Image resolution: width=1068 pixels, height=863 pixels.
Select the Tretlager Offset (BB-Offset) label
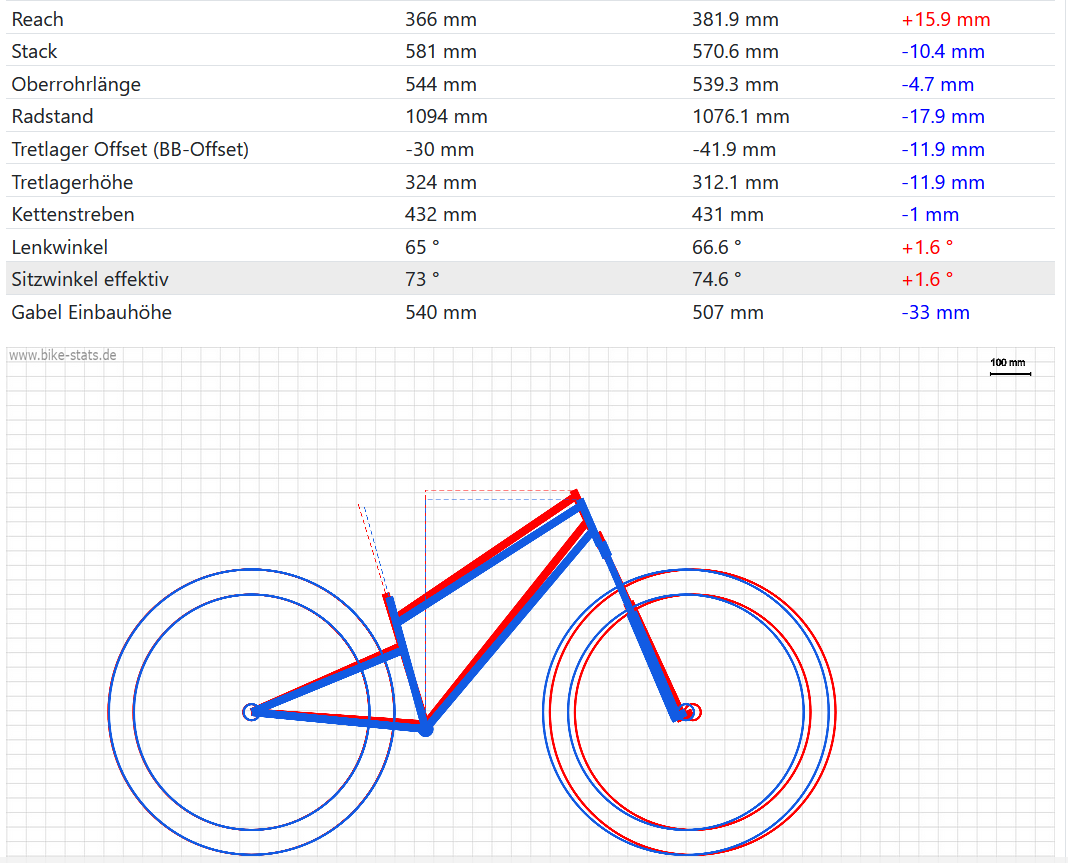click(x=130, y=149)
